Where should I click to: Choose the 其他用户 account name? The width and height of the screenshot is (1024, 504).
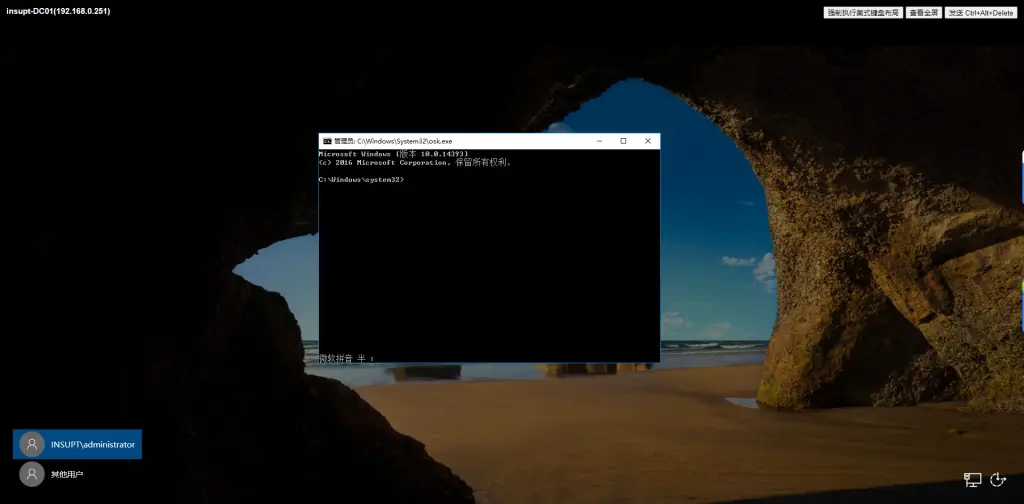point(67,474)
